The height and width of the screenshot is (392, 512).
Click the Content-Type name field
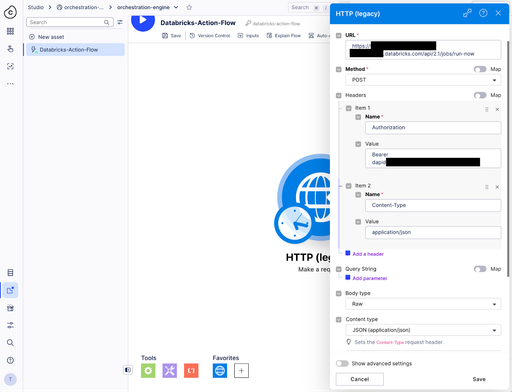[433, 205]
